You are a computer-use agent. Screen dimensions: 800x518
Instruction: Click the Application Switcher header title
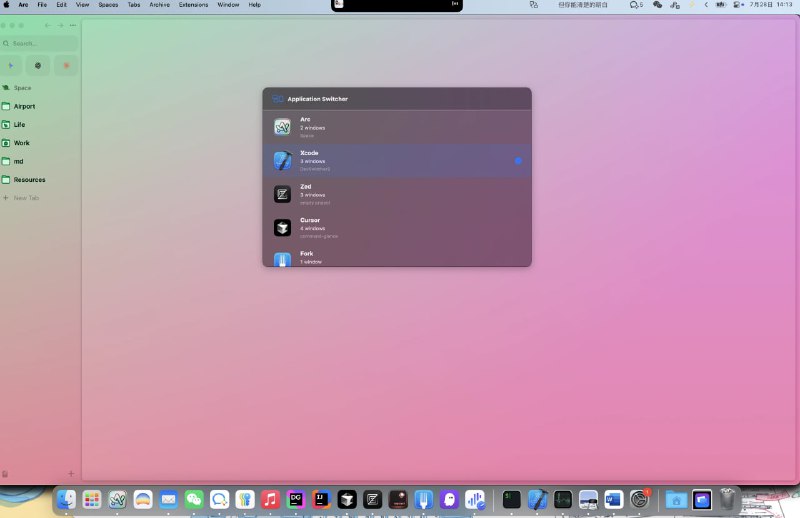[x=317, y=99]
